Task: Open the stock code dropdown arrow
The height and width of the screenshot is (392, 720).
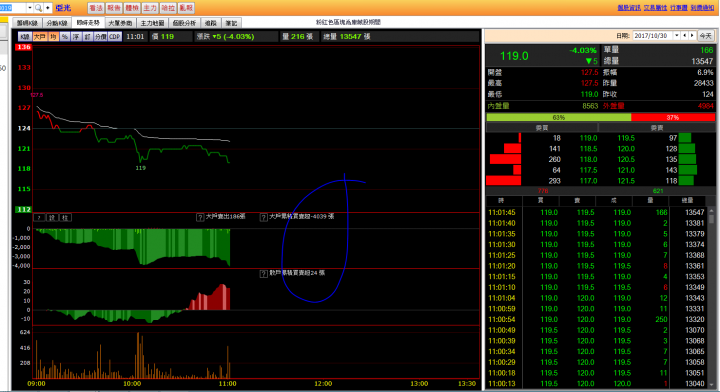Action: point(30,8)
